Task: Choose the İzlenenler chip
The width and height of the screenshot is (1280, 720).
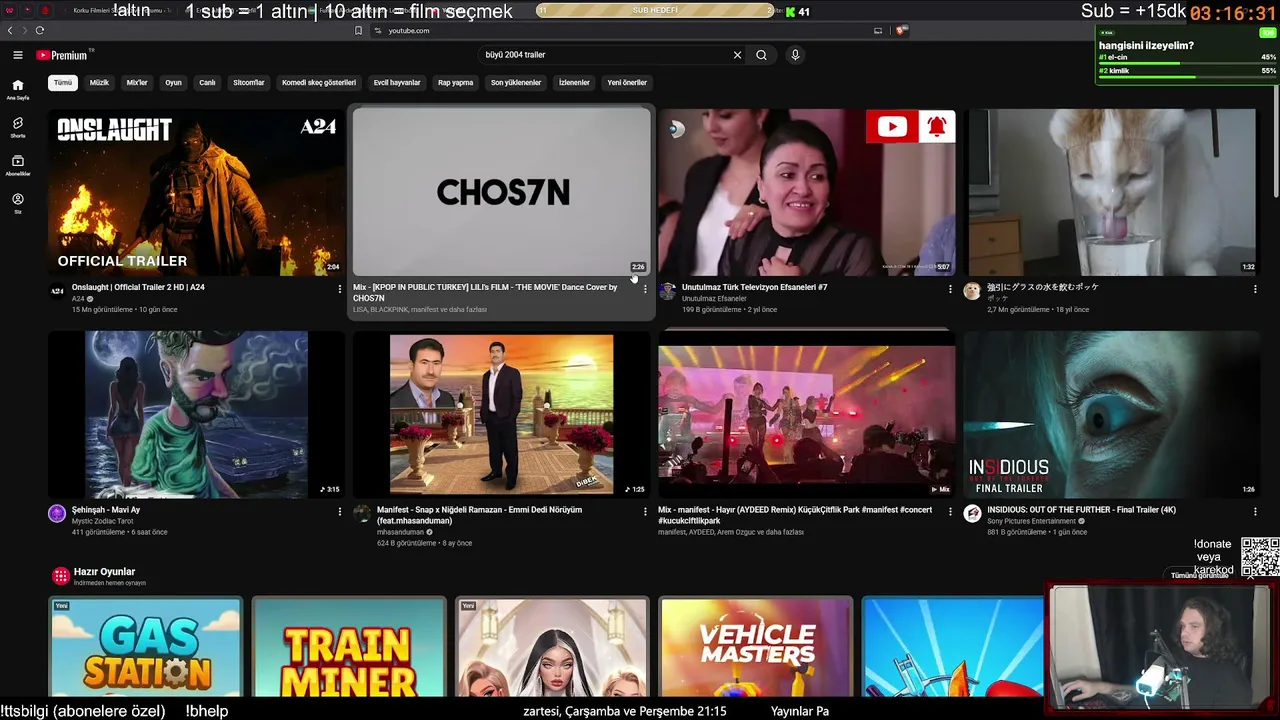Action: pyautogui.click(x=574, y=83)
